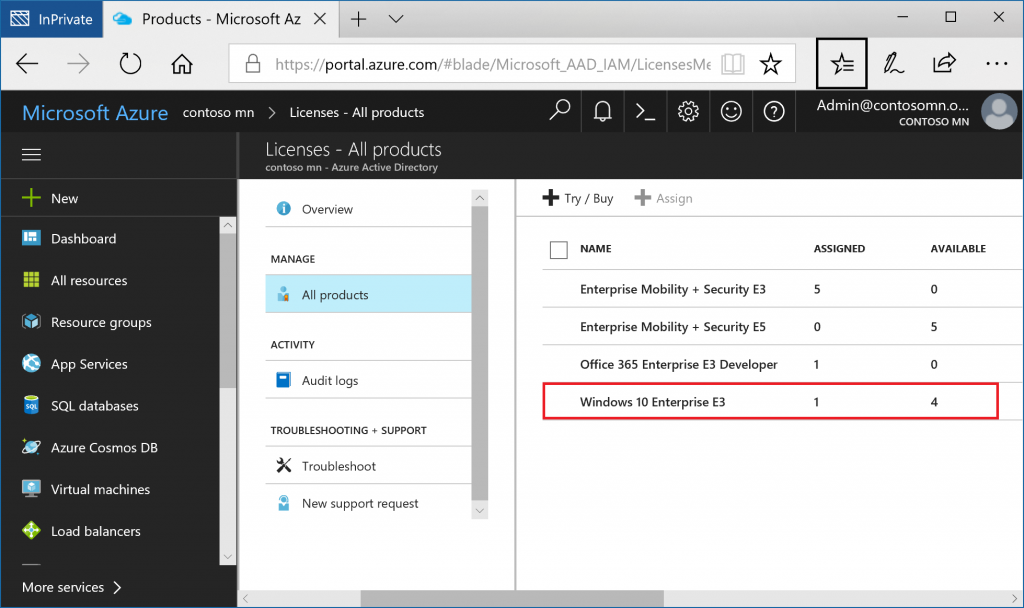Send feedback via the smiley icon

[731, 111]
